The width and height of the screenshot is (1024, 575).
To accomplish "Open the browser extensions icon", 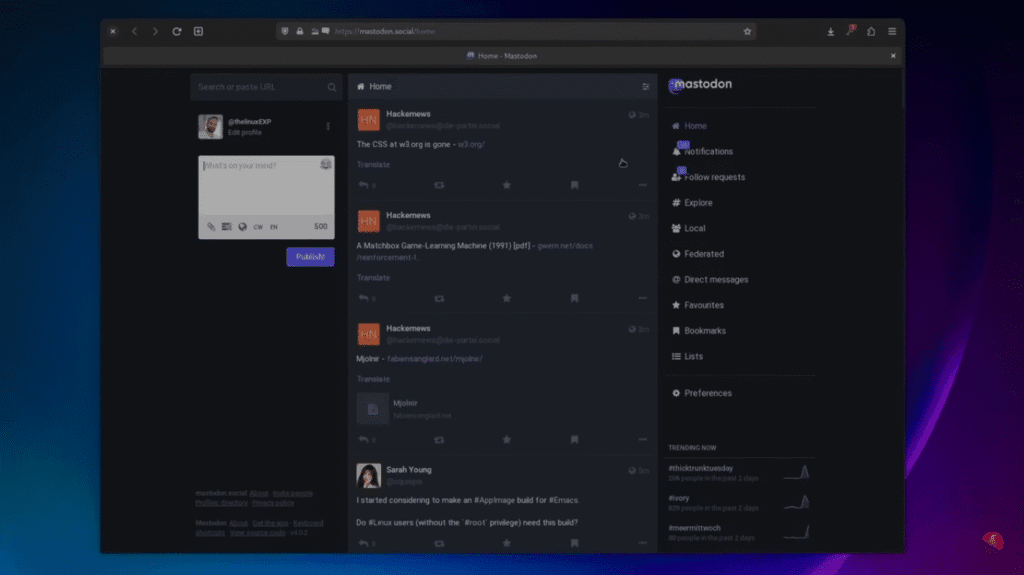I will [x=871, y=31].
